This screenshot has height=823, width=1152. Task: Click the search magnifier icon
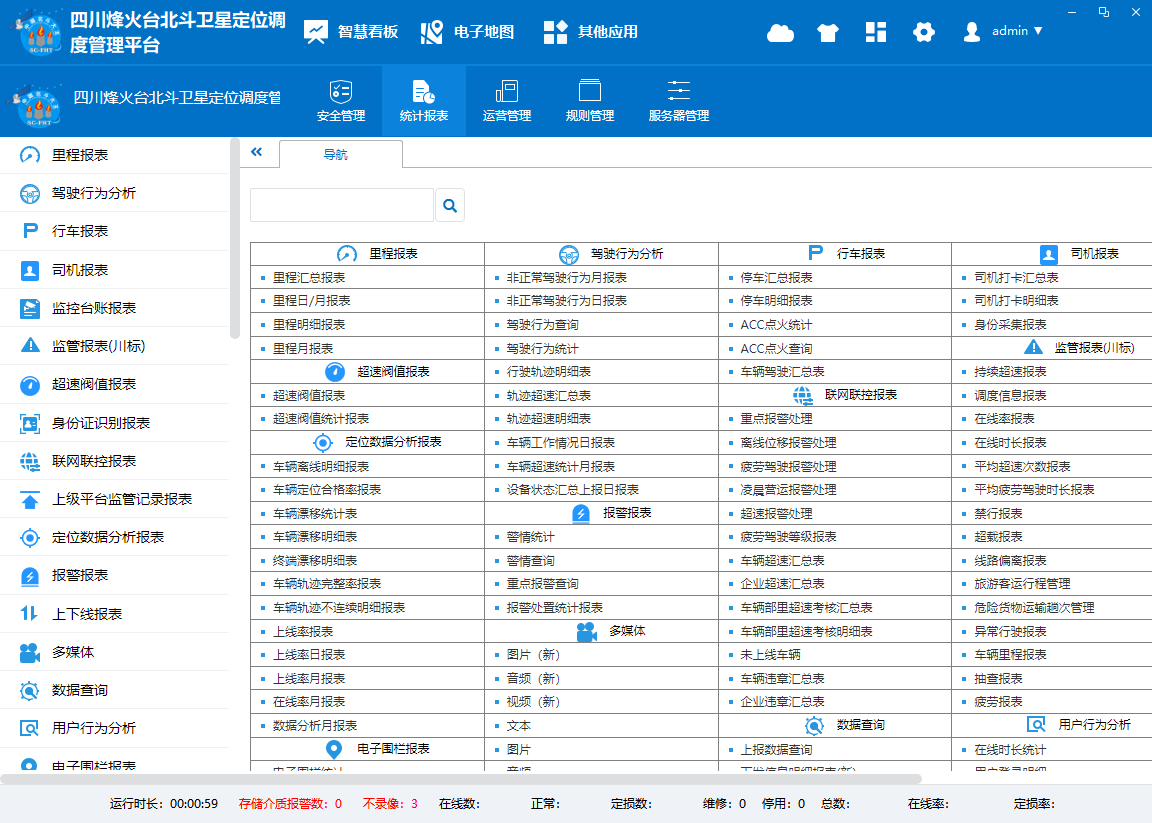click(450, 204)
